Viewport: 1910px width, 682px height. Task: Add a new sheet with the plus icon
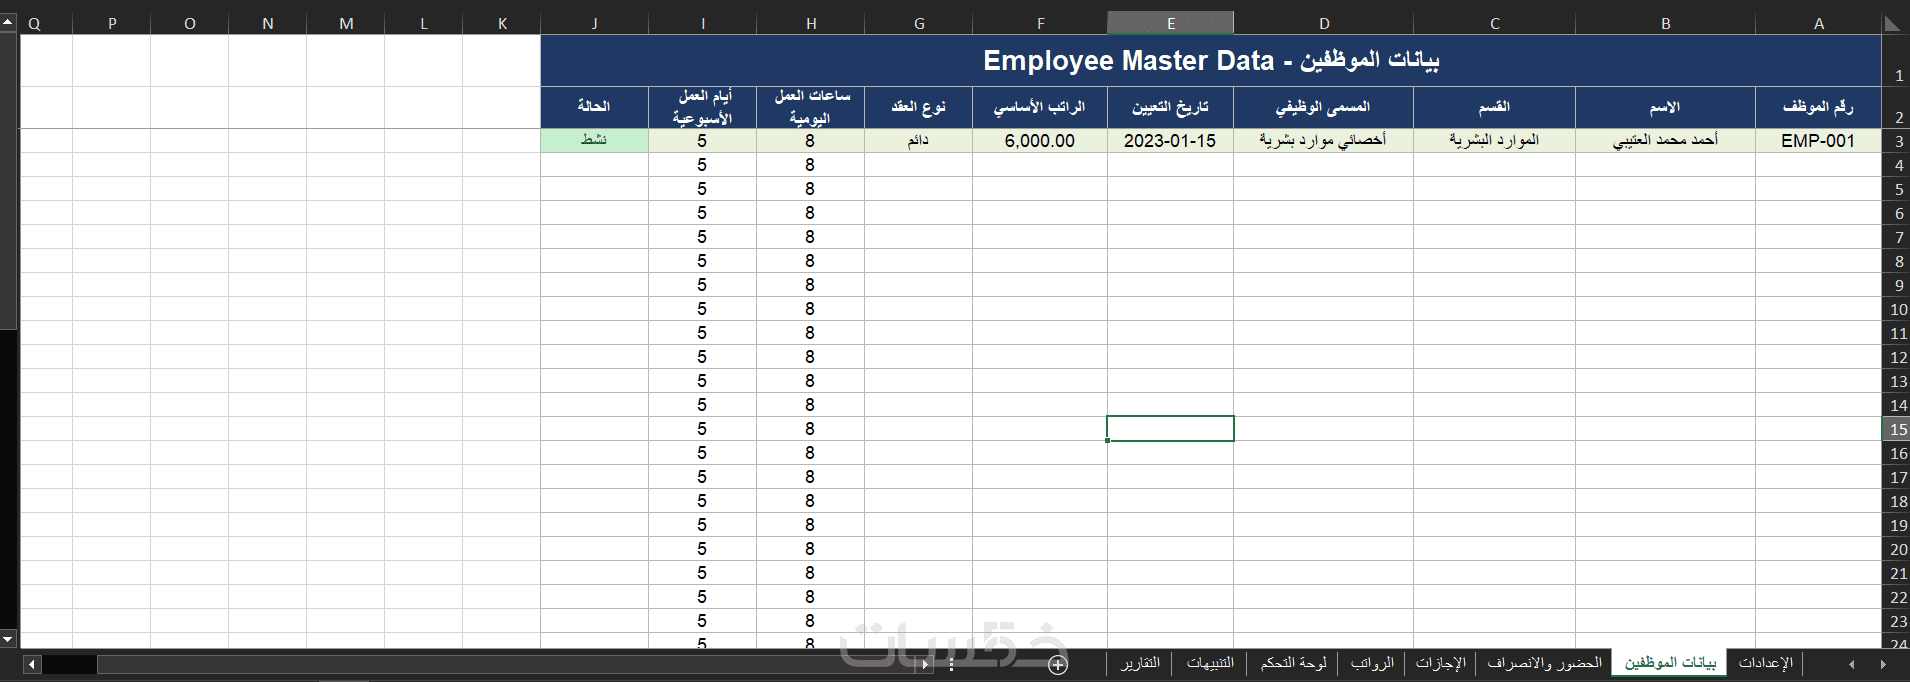coord(1058,665)
